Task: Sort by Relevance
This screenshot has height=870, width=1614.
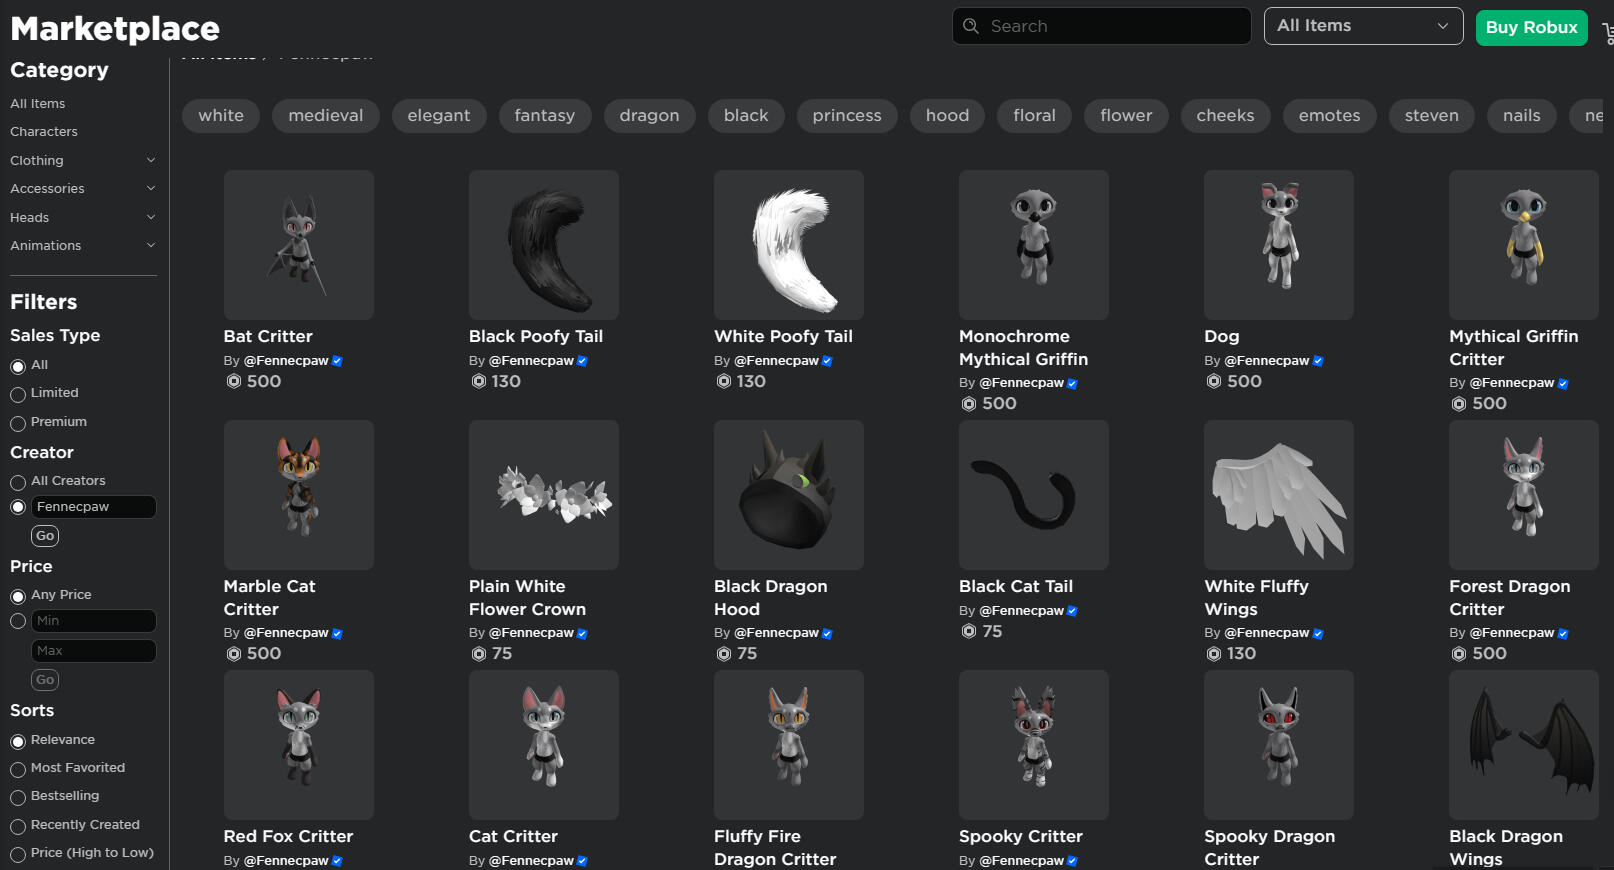Action: tap(18, 742)
